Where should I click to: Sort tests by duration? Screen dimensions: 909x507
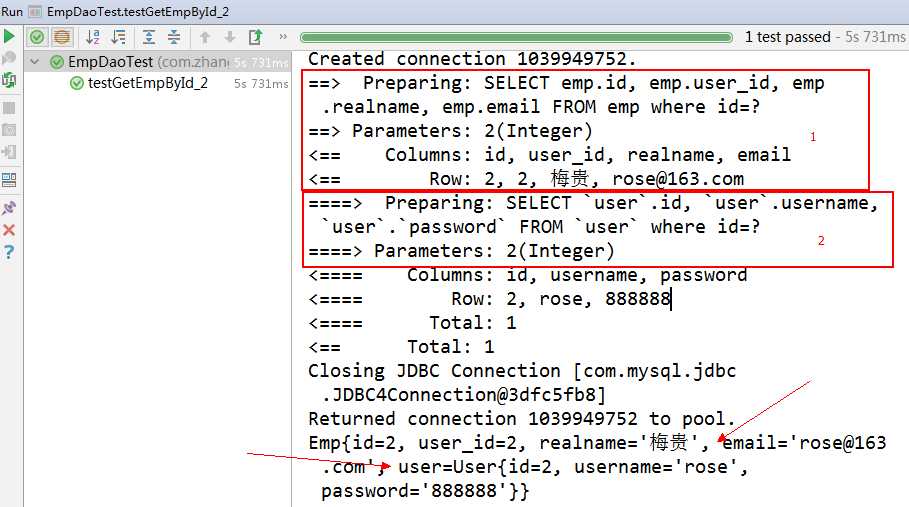pos(118,37)
